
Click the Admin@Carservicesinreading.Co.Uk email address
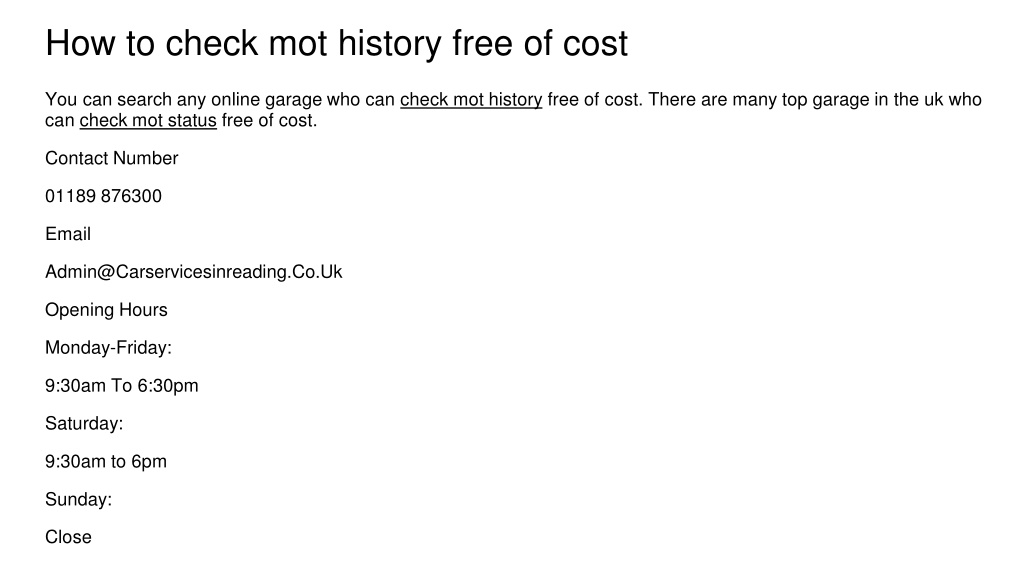coord(193,272)
